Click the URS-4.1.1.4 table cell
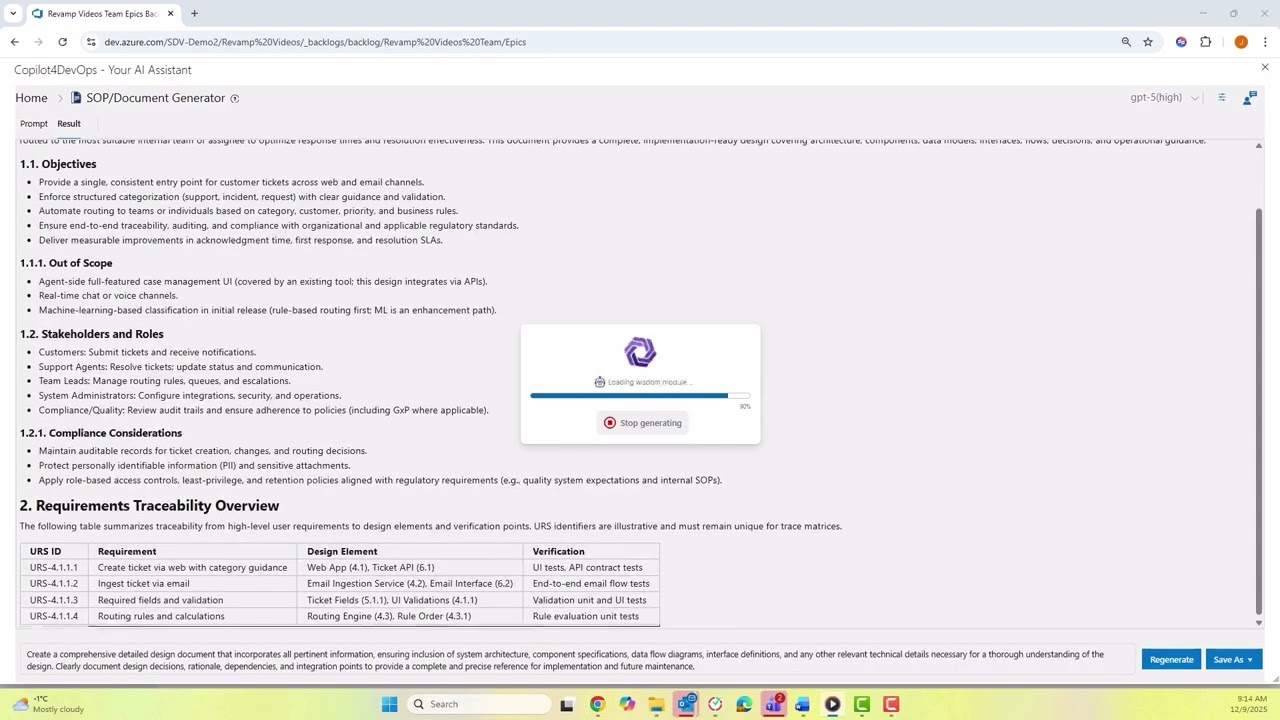The width and height of the screenshot is (1280, 720). tap(54, 616)
